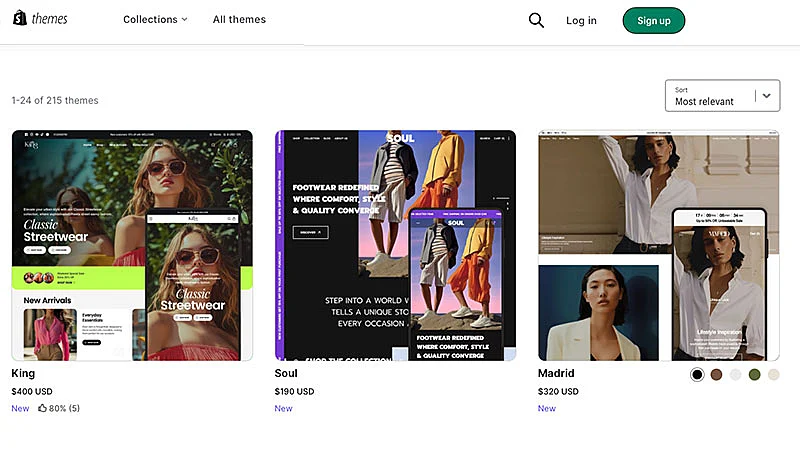Choose the beige Madrid color swatch
Viewport: 800px width, 450px height.
point(772,375)
